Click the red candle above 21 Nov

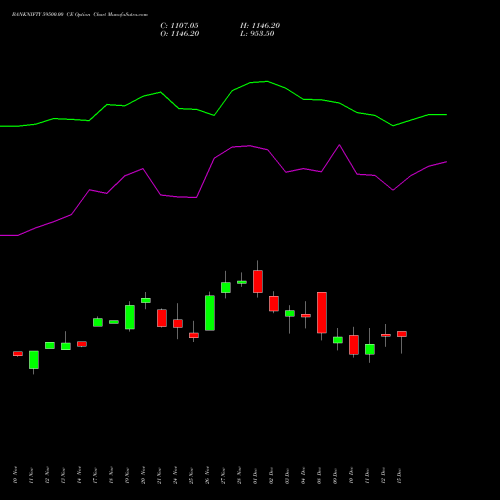(x=162, y=318)
